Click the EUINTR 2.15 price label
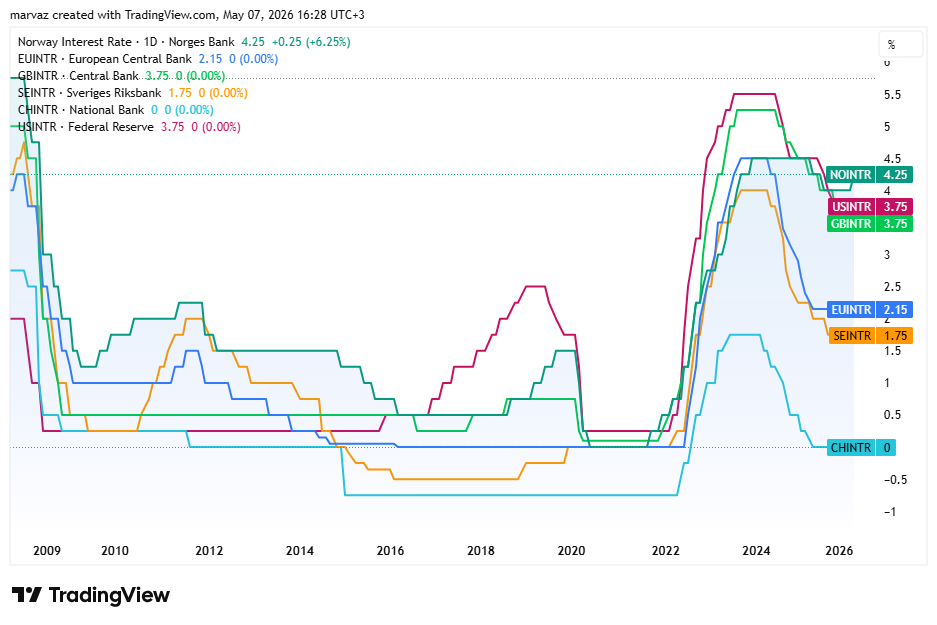The image size is (937, 625). (869, 310)
